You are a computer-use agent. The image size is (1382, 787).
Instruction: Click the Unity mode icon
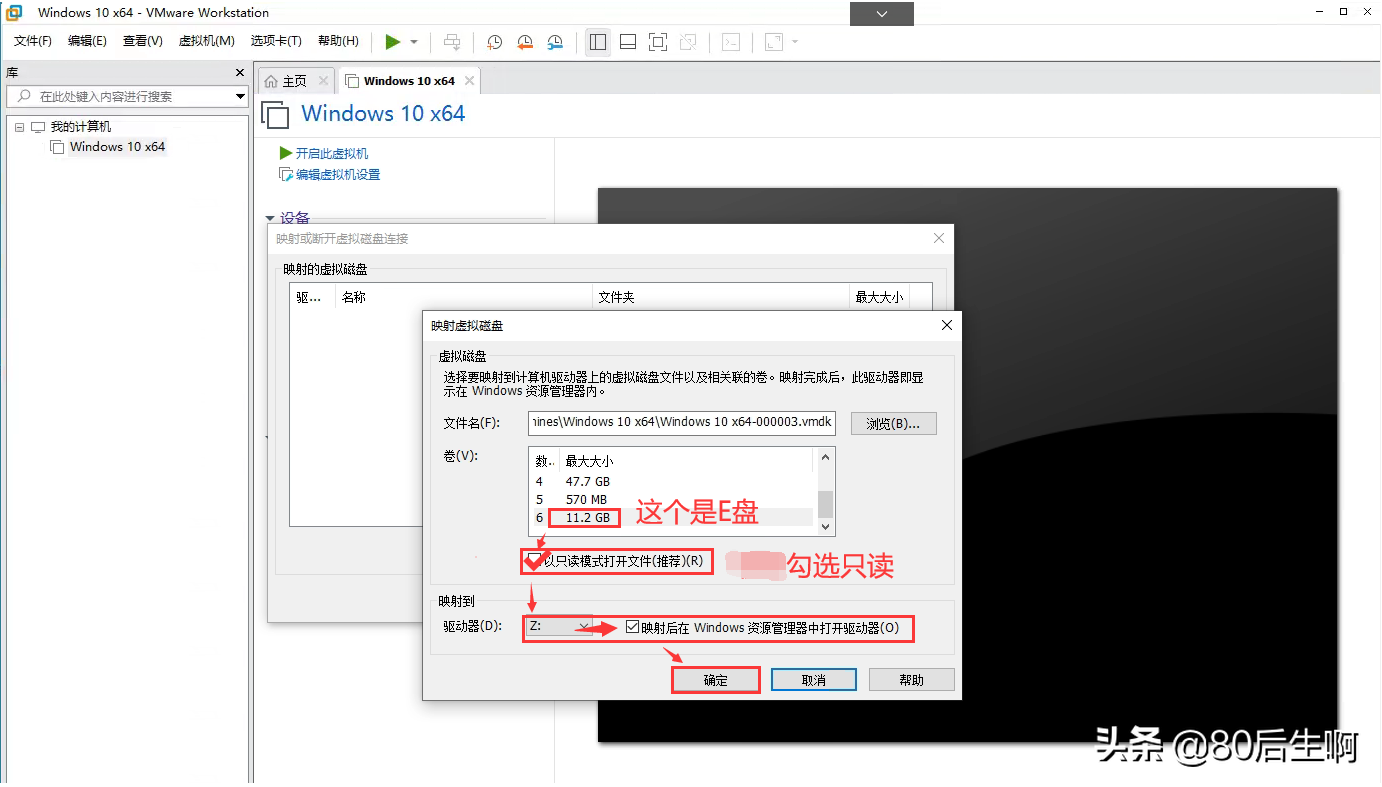688,42
